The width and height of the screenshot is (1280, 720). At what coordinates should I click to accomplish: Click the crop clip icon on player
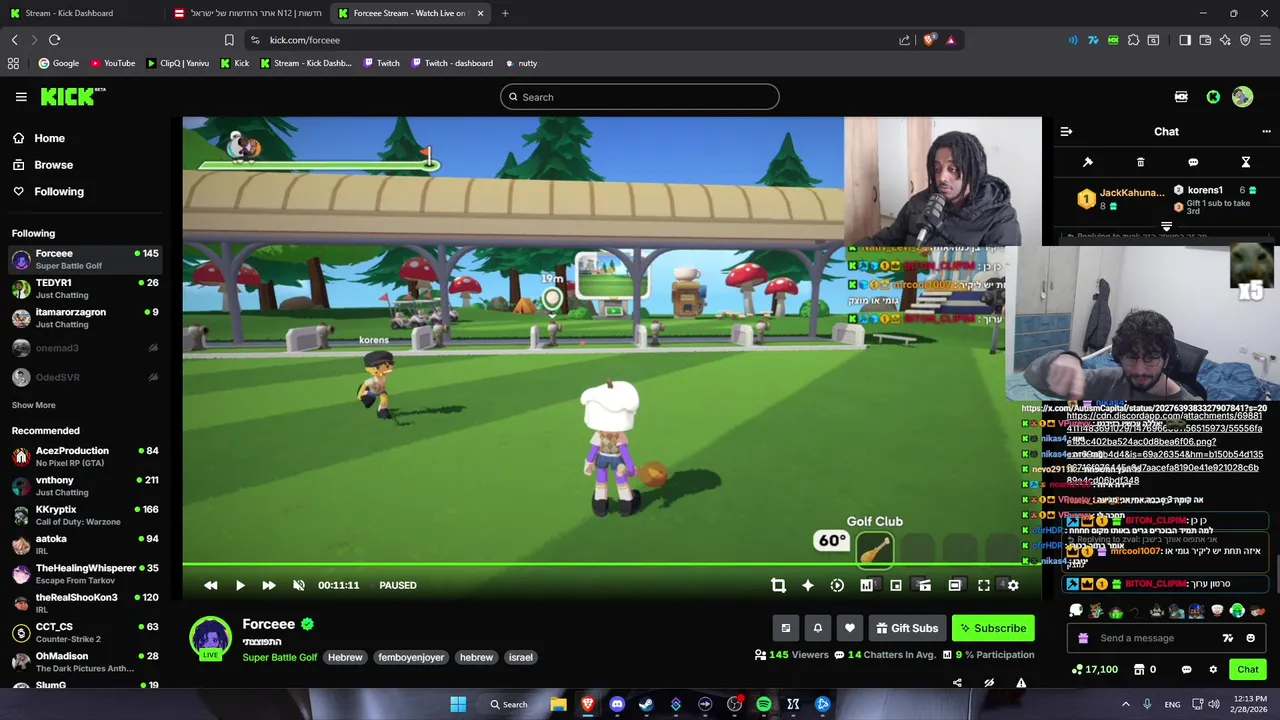pyautogui.click(x=778, y=585)
